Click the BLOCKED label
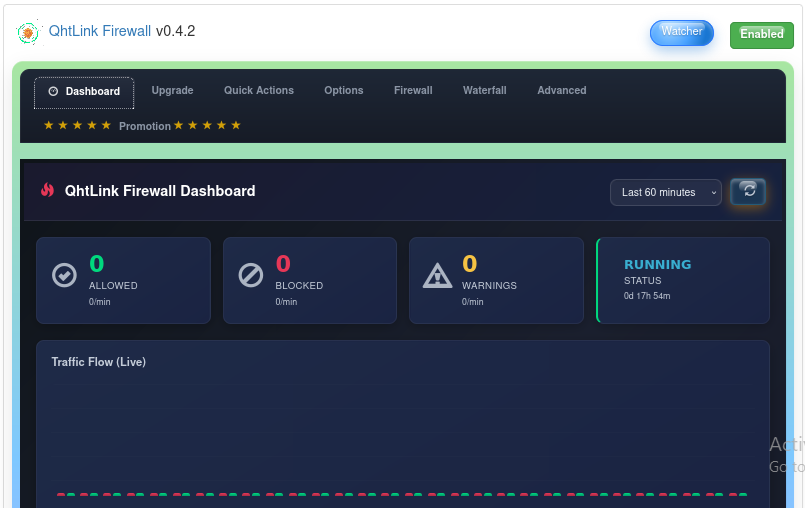 click(x=299, y=286)
